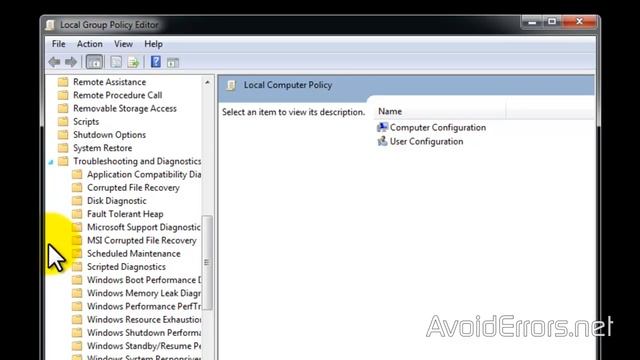Select Windows Memory Leak Diagnosis item
The height and width of the screenshot is (360, 640).
[144, 293]
